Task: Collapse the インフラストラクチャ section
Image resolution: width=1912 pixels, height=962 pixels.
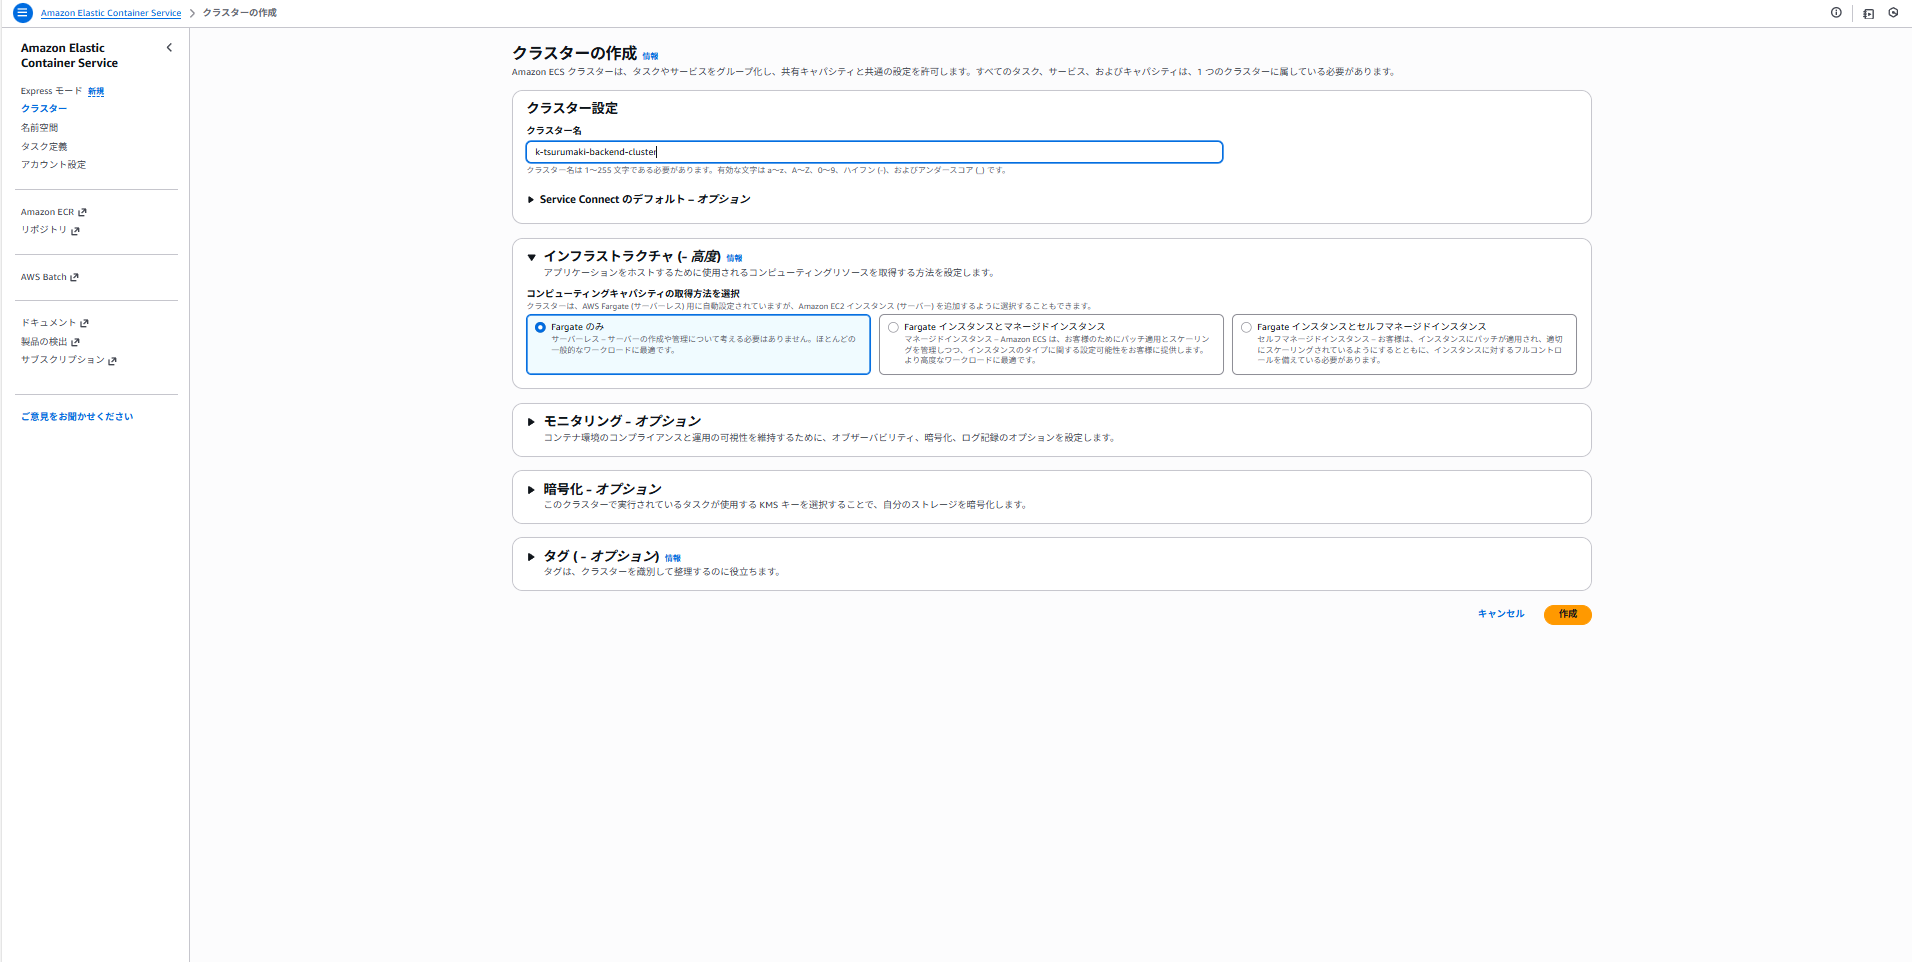Action: point(532,257)
